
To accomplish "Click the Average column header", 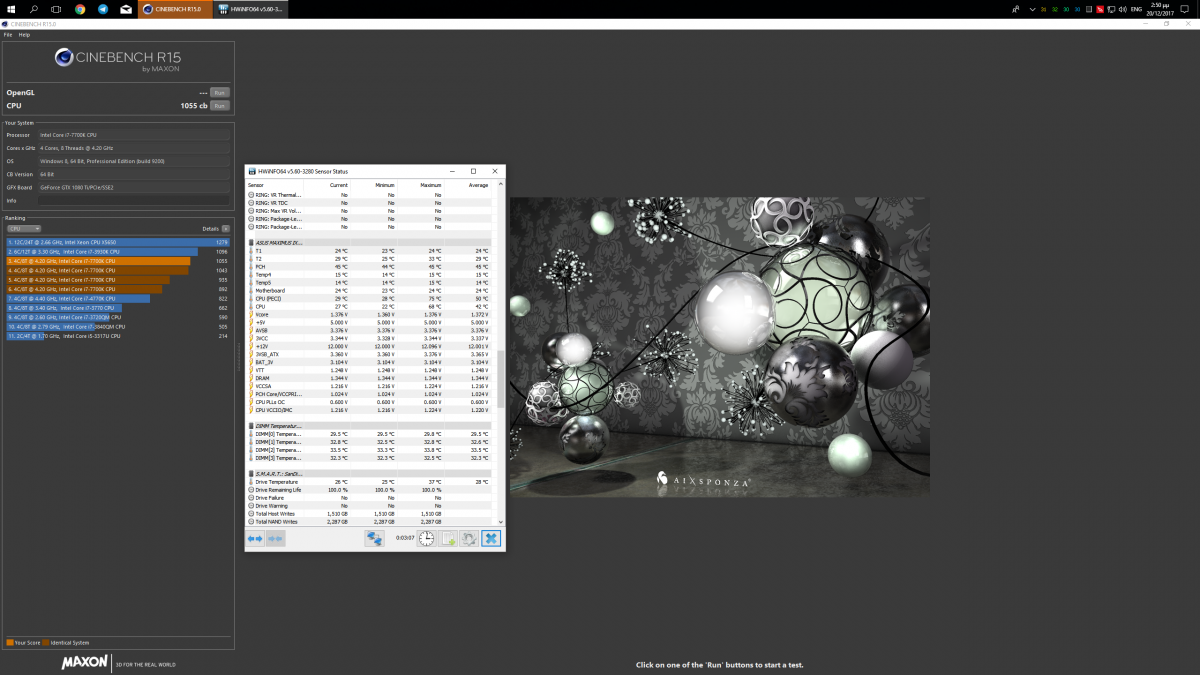I will 467,185.
